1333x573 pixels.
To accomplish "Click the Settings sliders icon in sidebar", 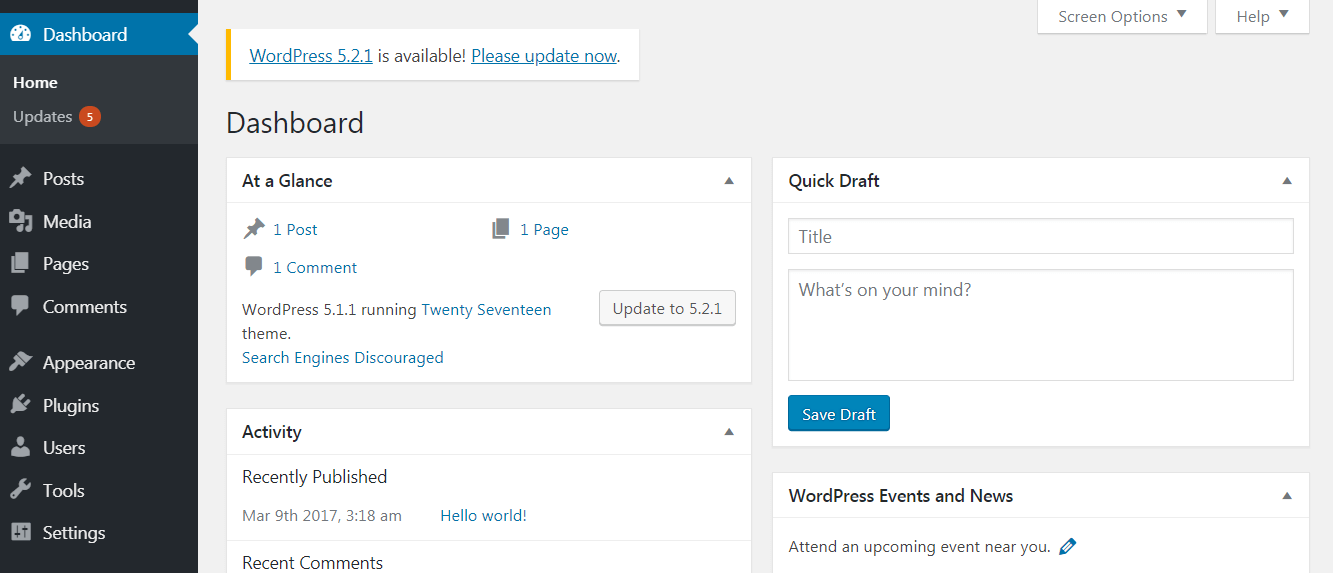I will pos(21,532).
